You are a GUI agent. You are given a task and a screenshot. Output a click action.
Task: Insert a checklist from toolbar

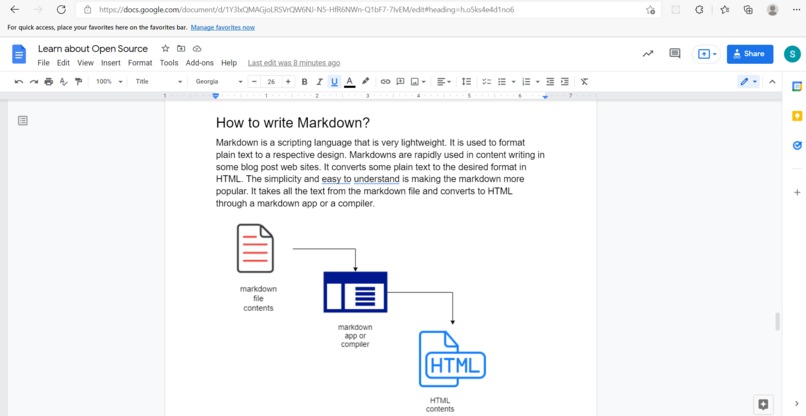(x=487, y=82)
